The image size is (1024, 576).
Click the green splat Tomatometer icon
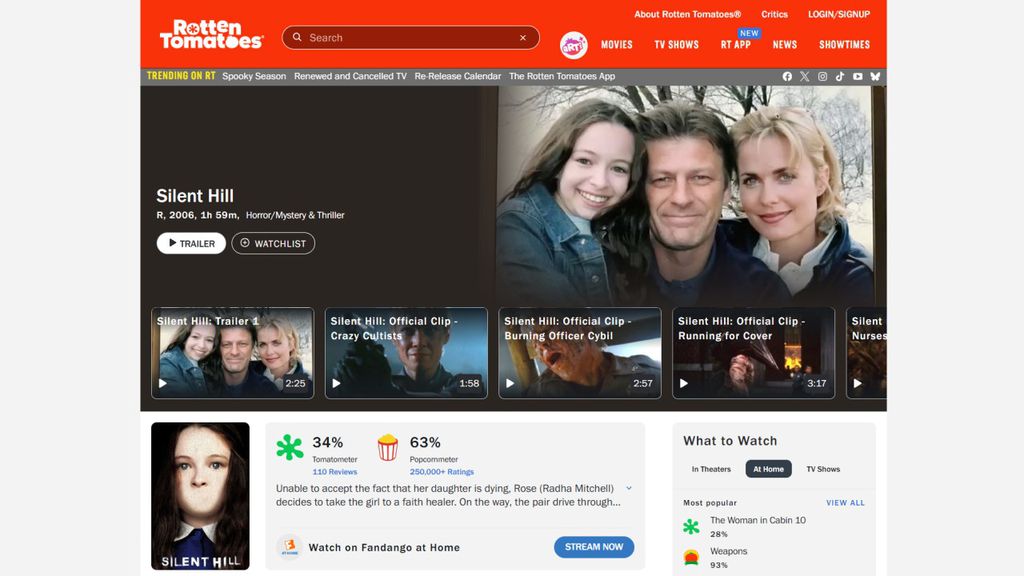(x=290, y=448)
